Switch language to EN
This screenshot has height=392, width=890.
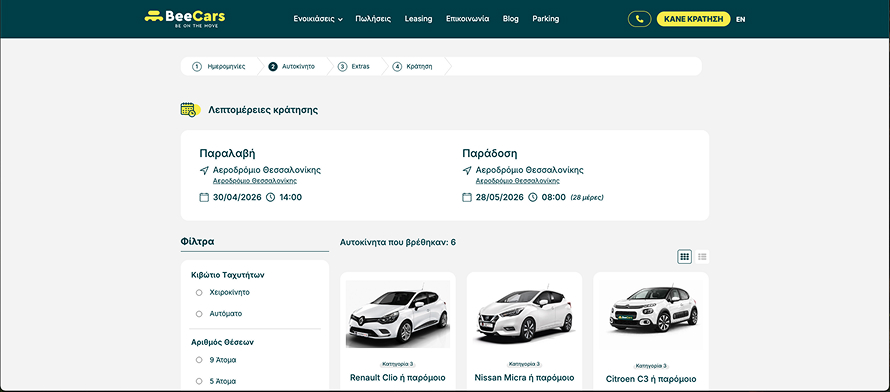coord(741,19)
